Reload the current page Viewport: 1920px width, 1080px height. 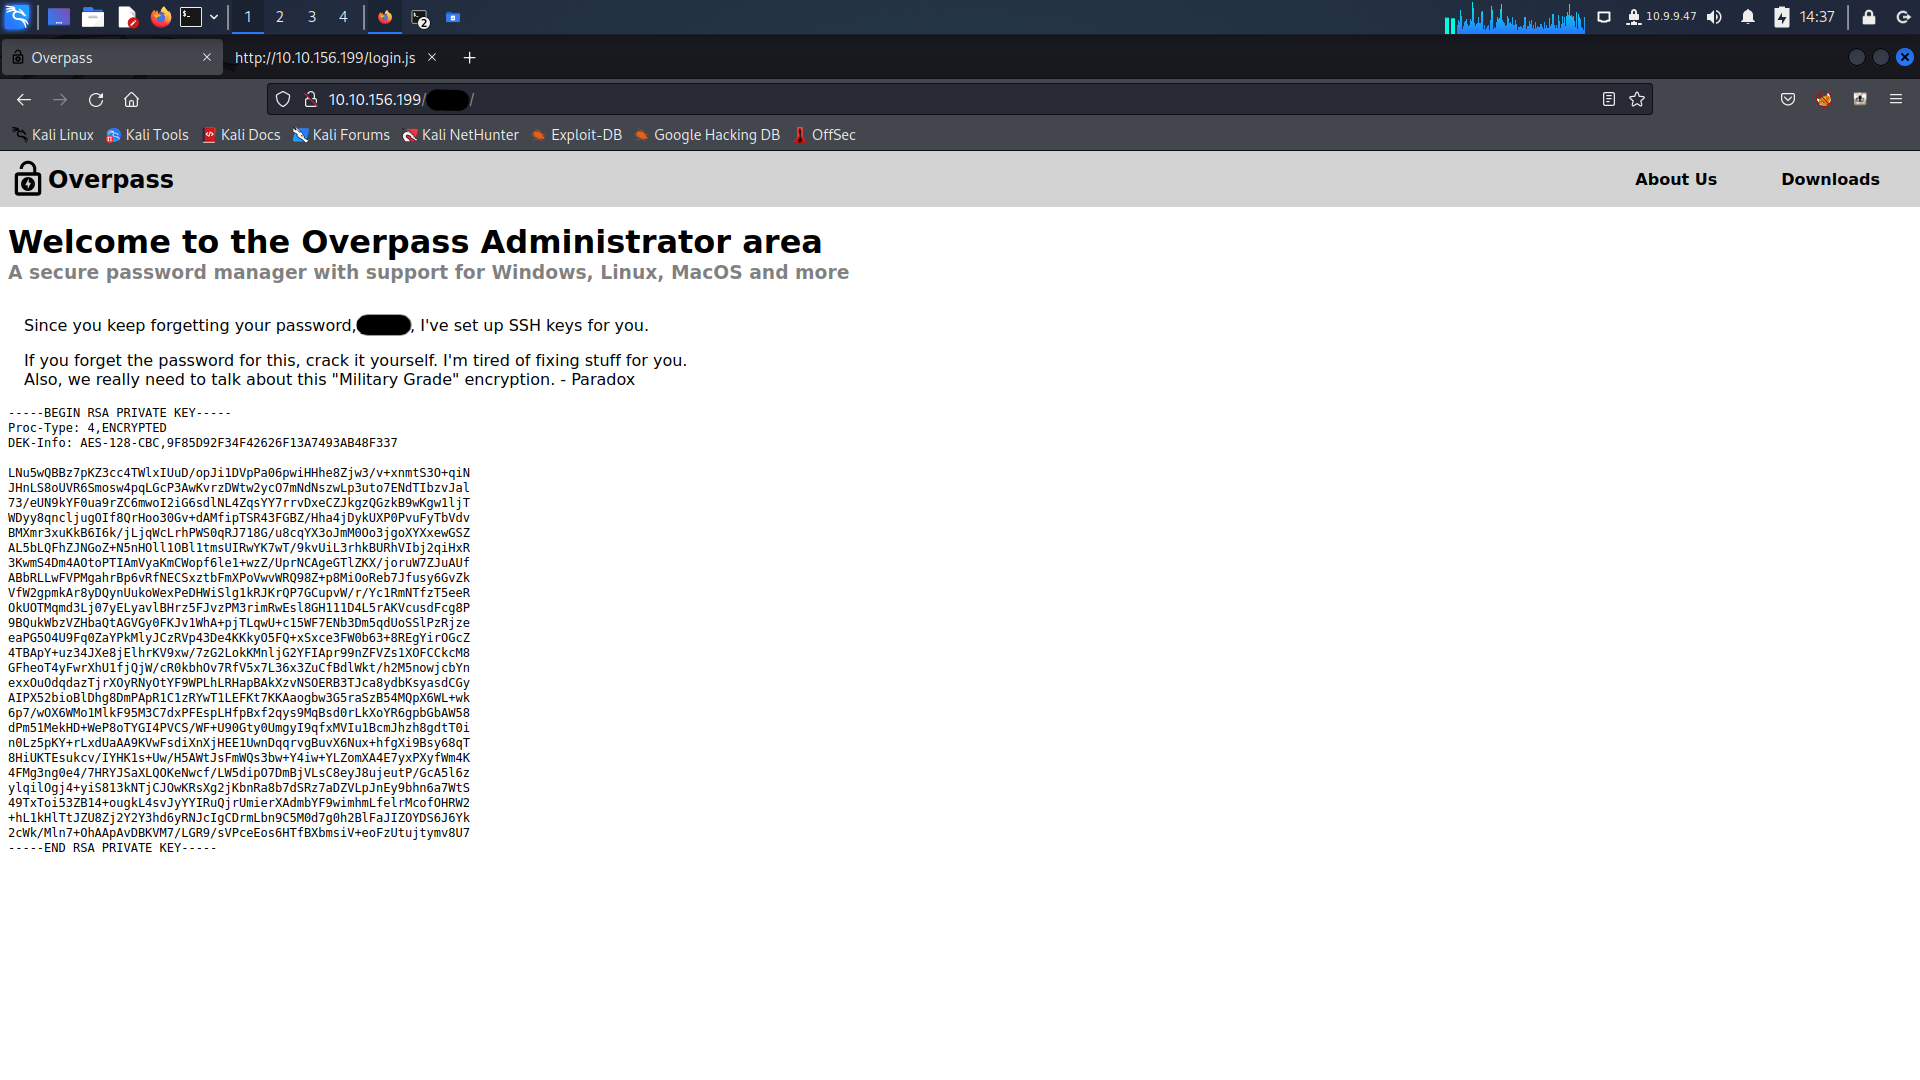(x=96, y=100)
